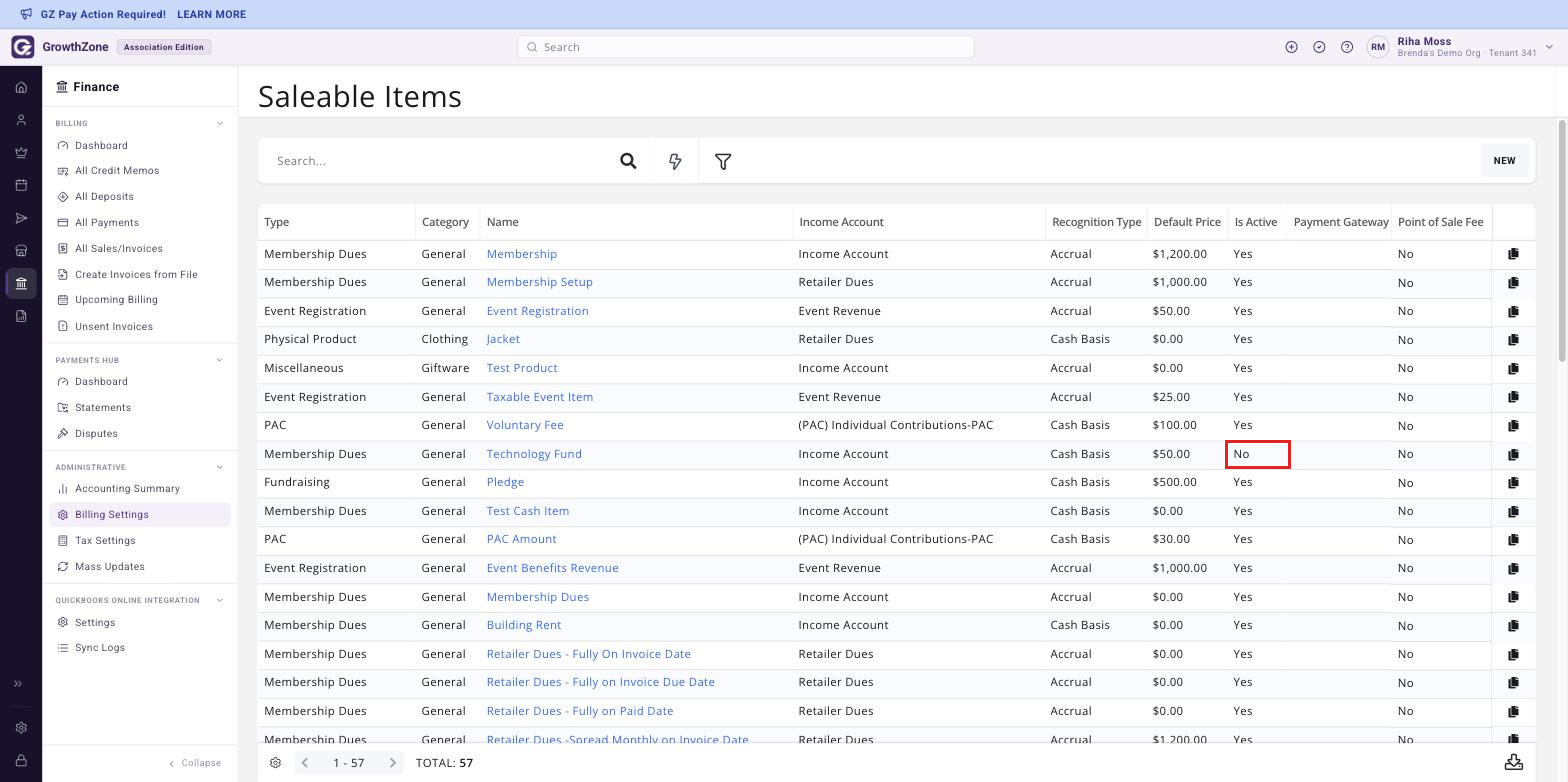Open the Technology Fund item link
The width and height of the screenshot is (1568, 782).
point(534,454)
